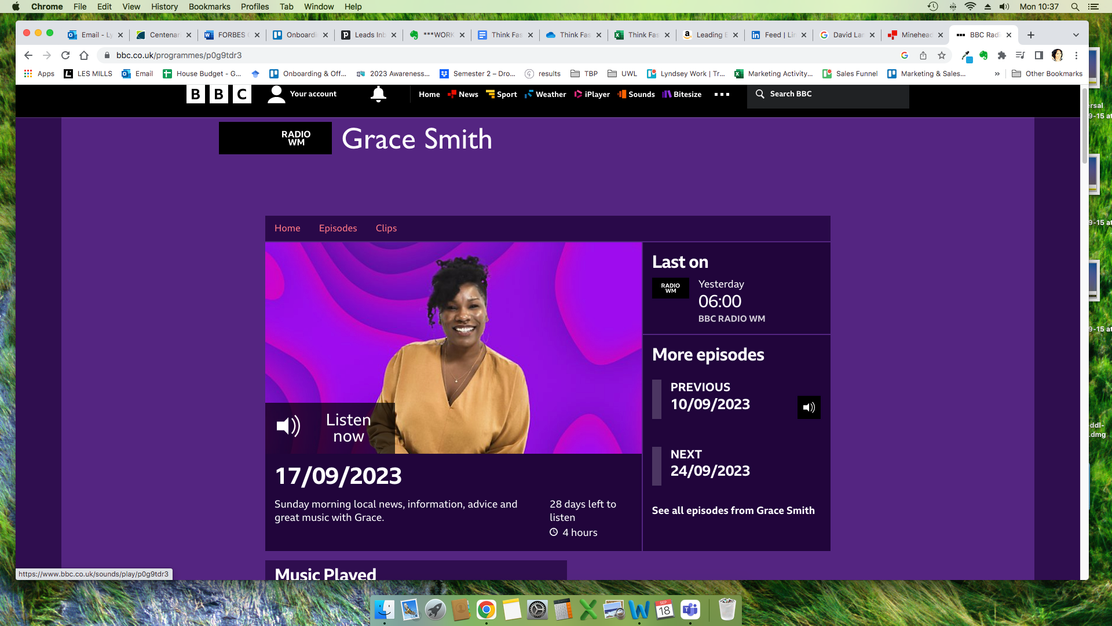Open LES MILLS bookmark
Image resolution: width=1112 pixels, height=626 pixels.
tap(88, 74)
